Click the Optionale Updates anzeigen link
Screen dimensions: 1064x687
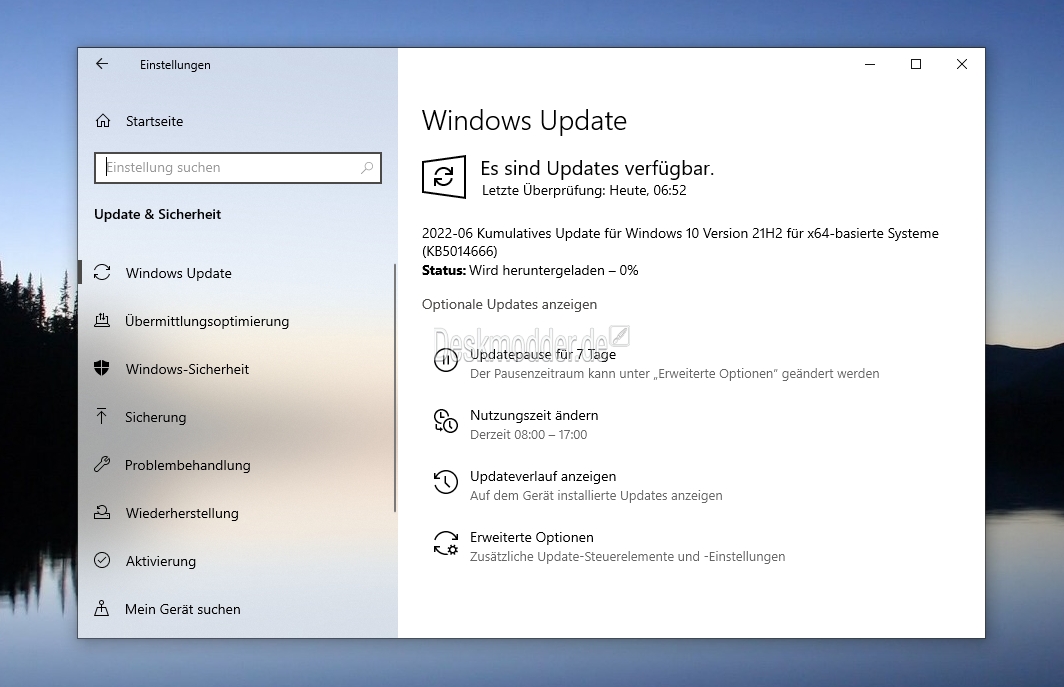tap(509, 304)
